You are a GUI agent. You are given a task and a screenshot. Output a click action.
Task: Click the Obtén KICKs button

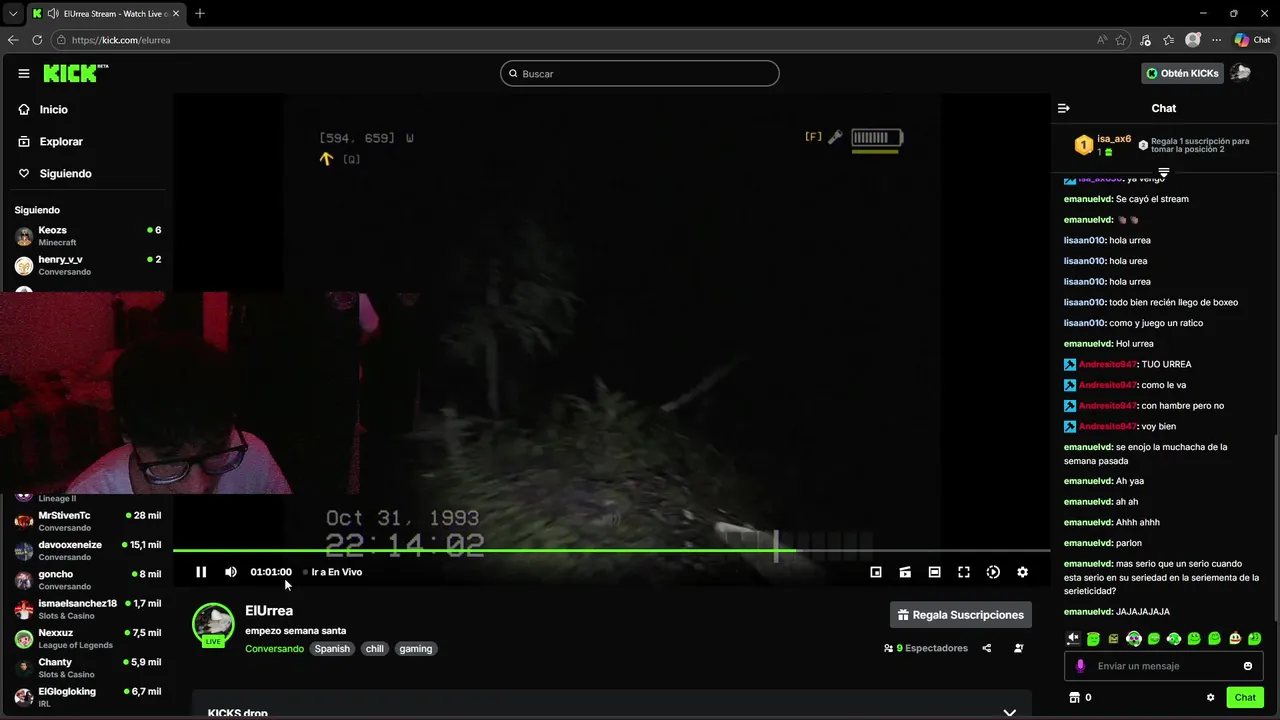(1183, 73)
